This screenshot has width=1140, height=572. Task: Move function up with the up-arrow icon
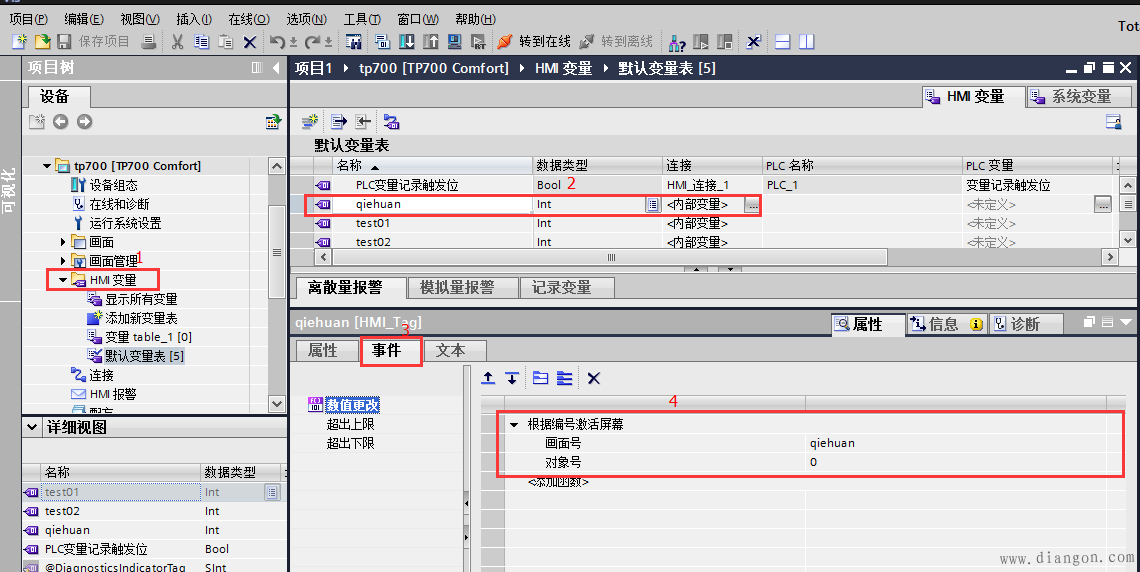(x=489, y=378)
